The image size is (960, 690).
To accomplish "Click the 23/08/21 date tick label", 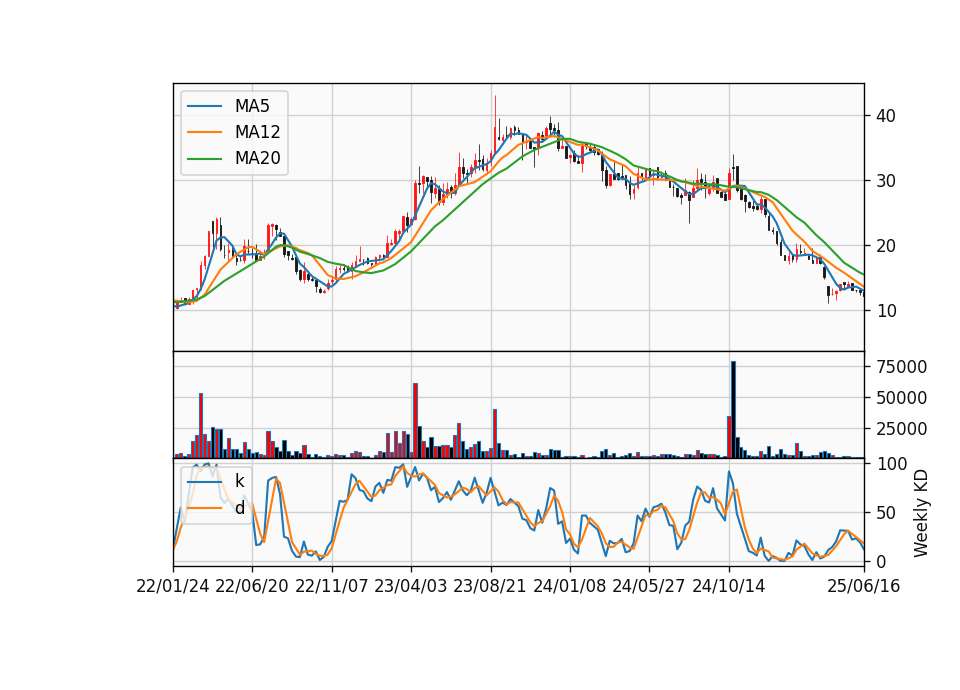I will point(490,586).
